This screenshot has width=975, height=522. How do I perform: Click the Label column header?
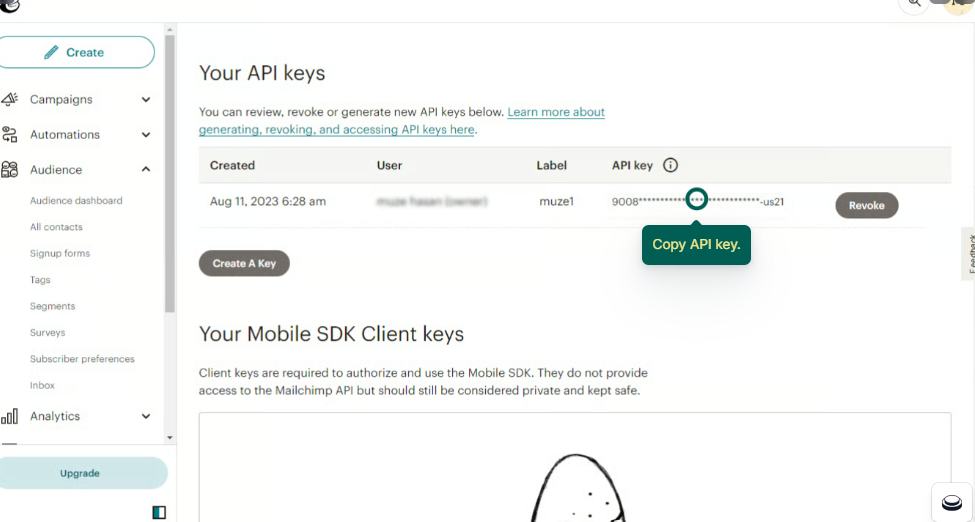pyautogui.click(x=552, y=165)
